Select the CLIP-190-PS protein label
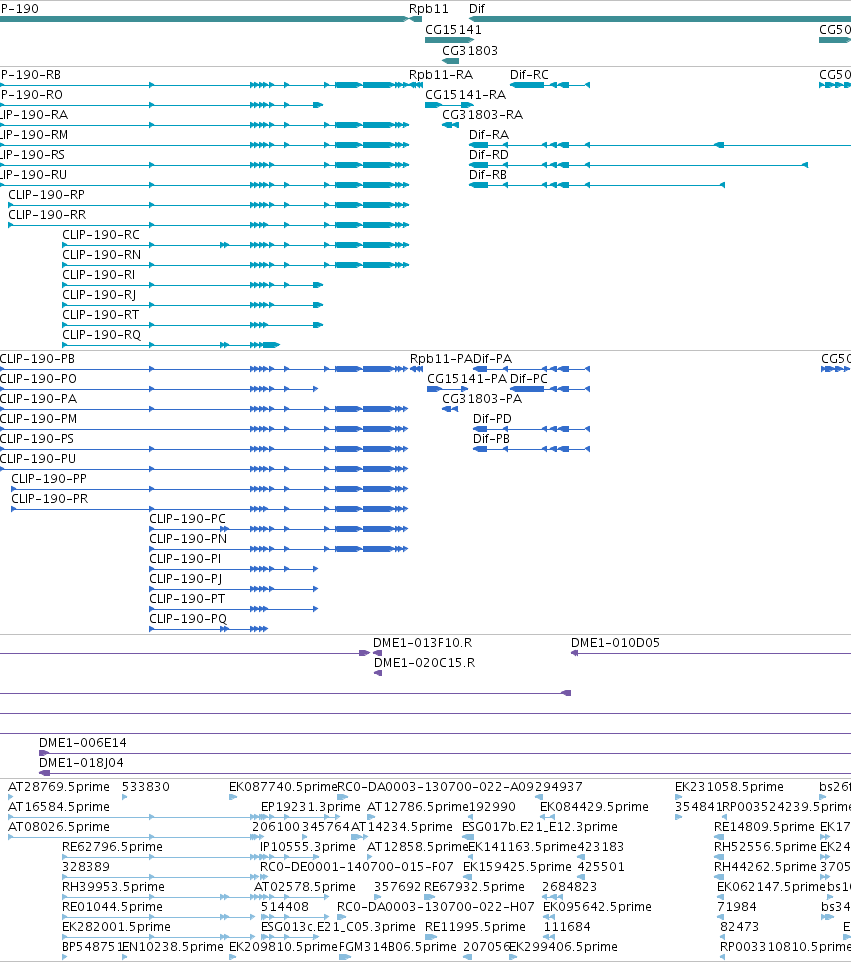851x962 pixels. pyautogui.click(x=37, y=439)
